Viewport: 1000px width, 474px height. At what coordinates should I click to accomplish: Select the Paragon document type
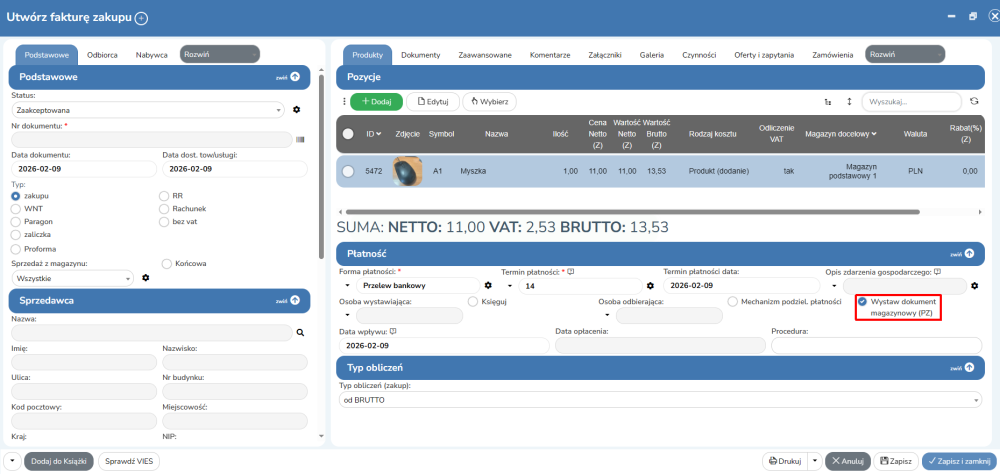click(x=16, y=221)
